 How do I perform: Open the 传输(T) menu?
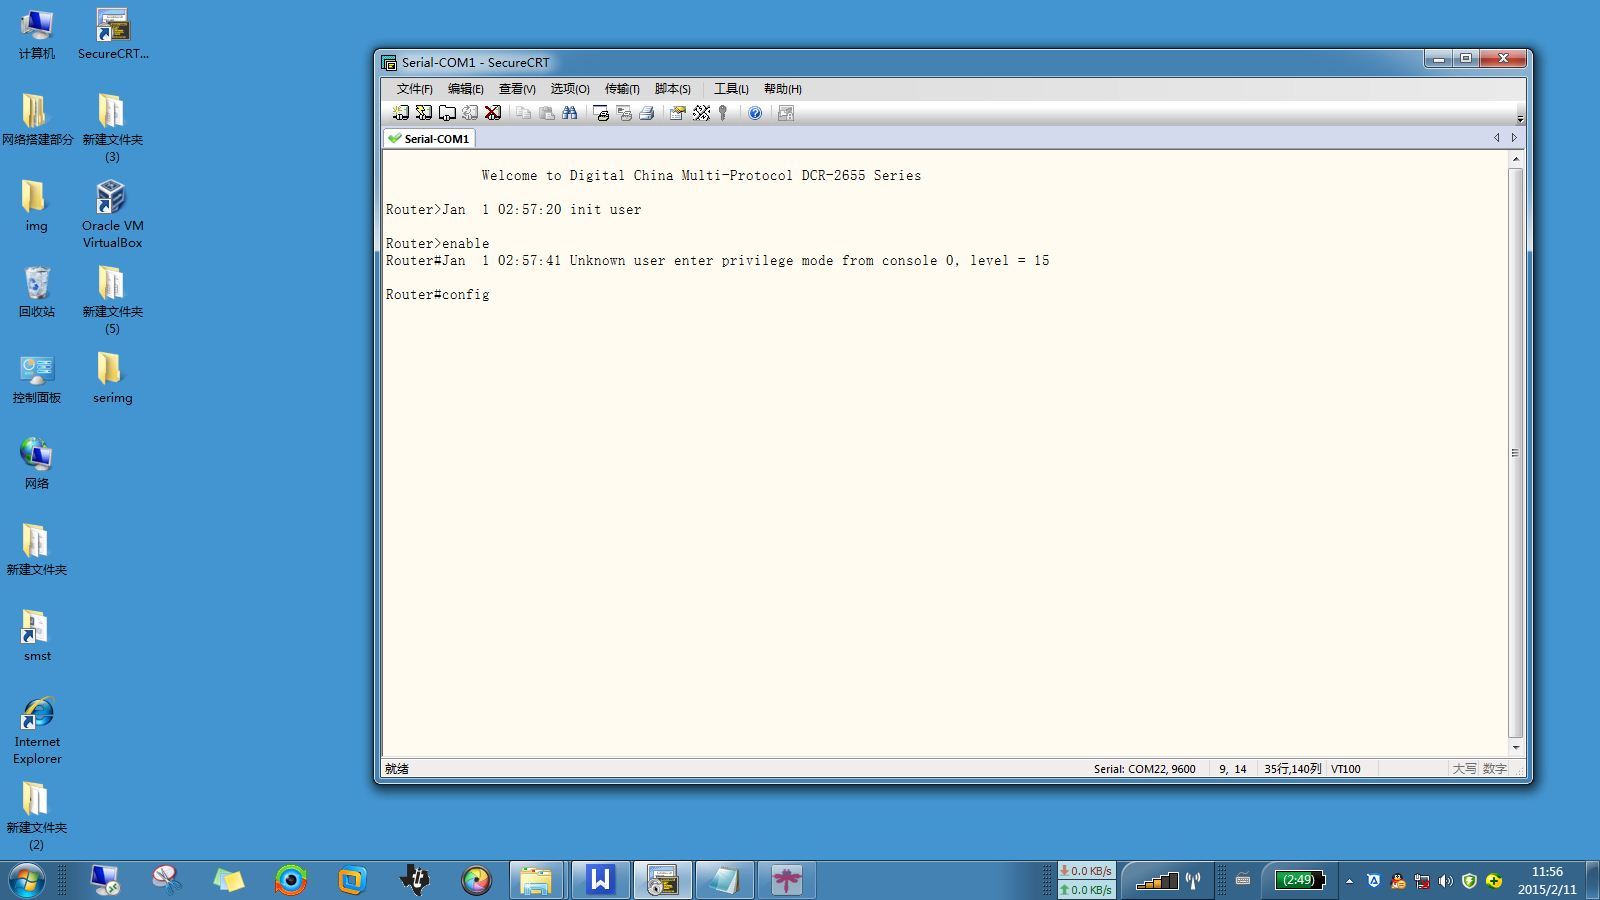tap(622, 89)
